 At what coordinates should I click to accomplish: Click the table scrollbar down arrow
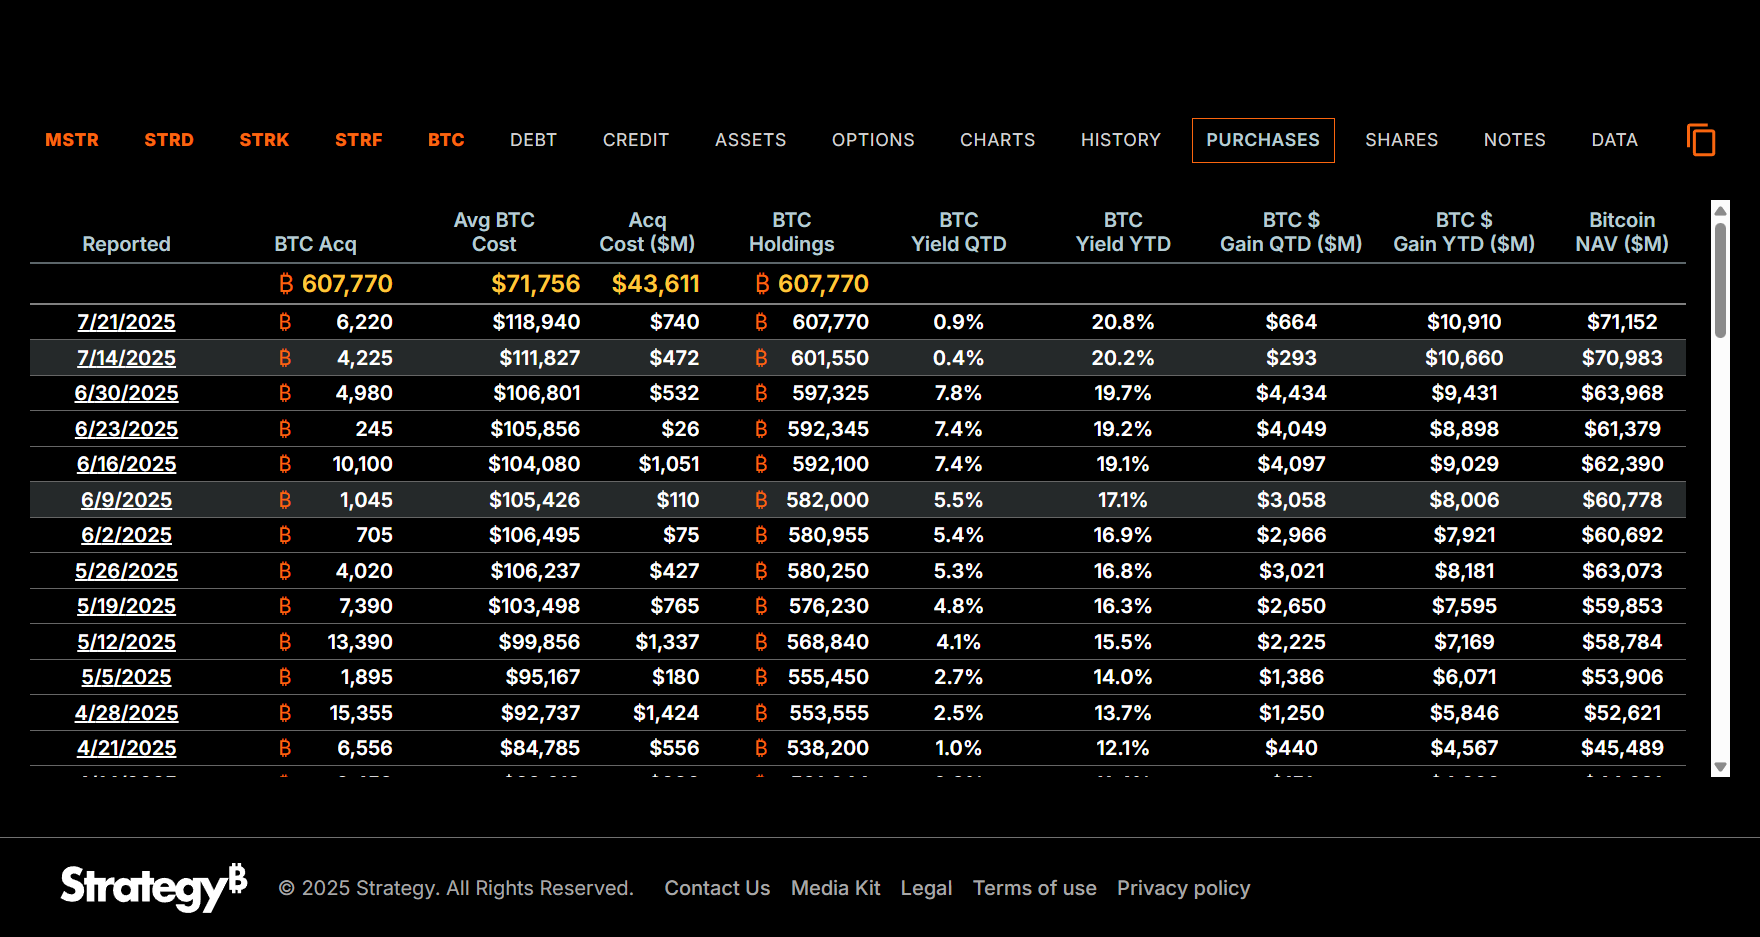[1720, 768]
